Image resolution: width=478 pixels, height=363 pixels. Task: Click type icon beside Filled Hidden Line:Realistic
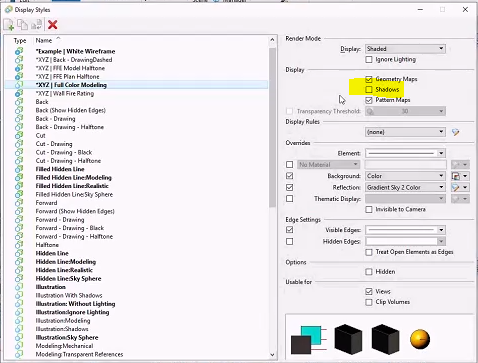pos(19,186)
